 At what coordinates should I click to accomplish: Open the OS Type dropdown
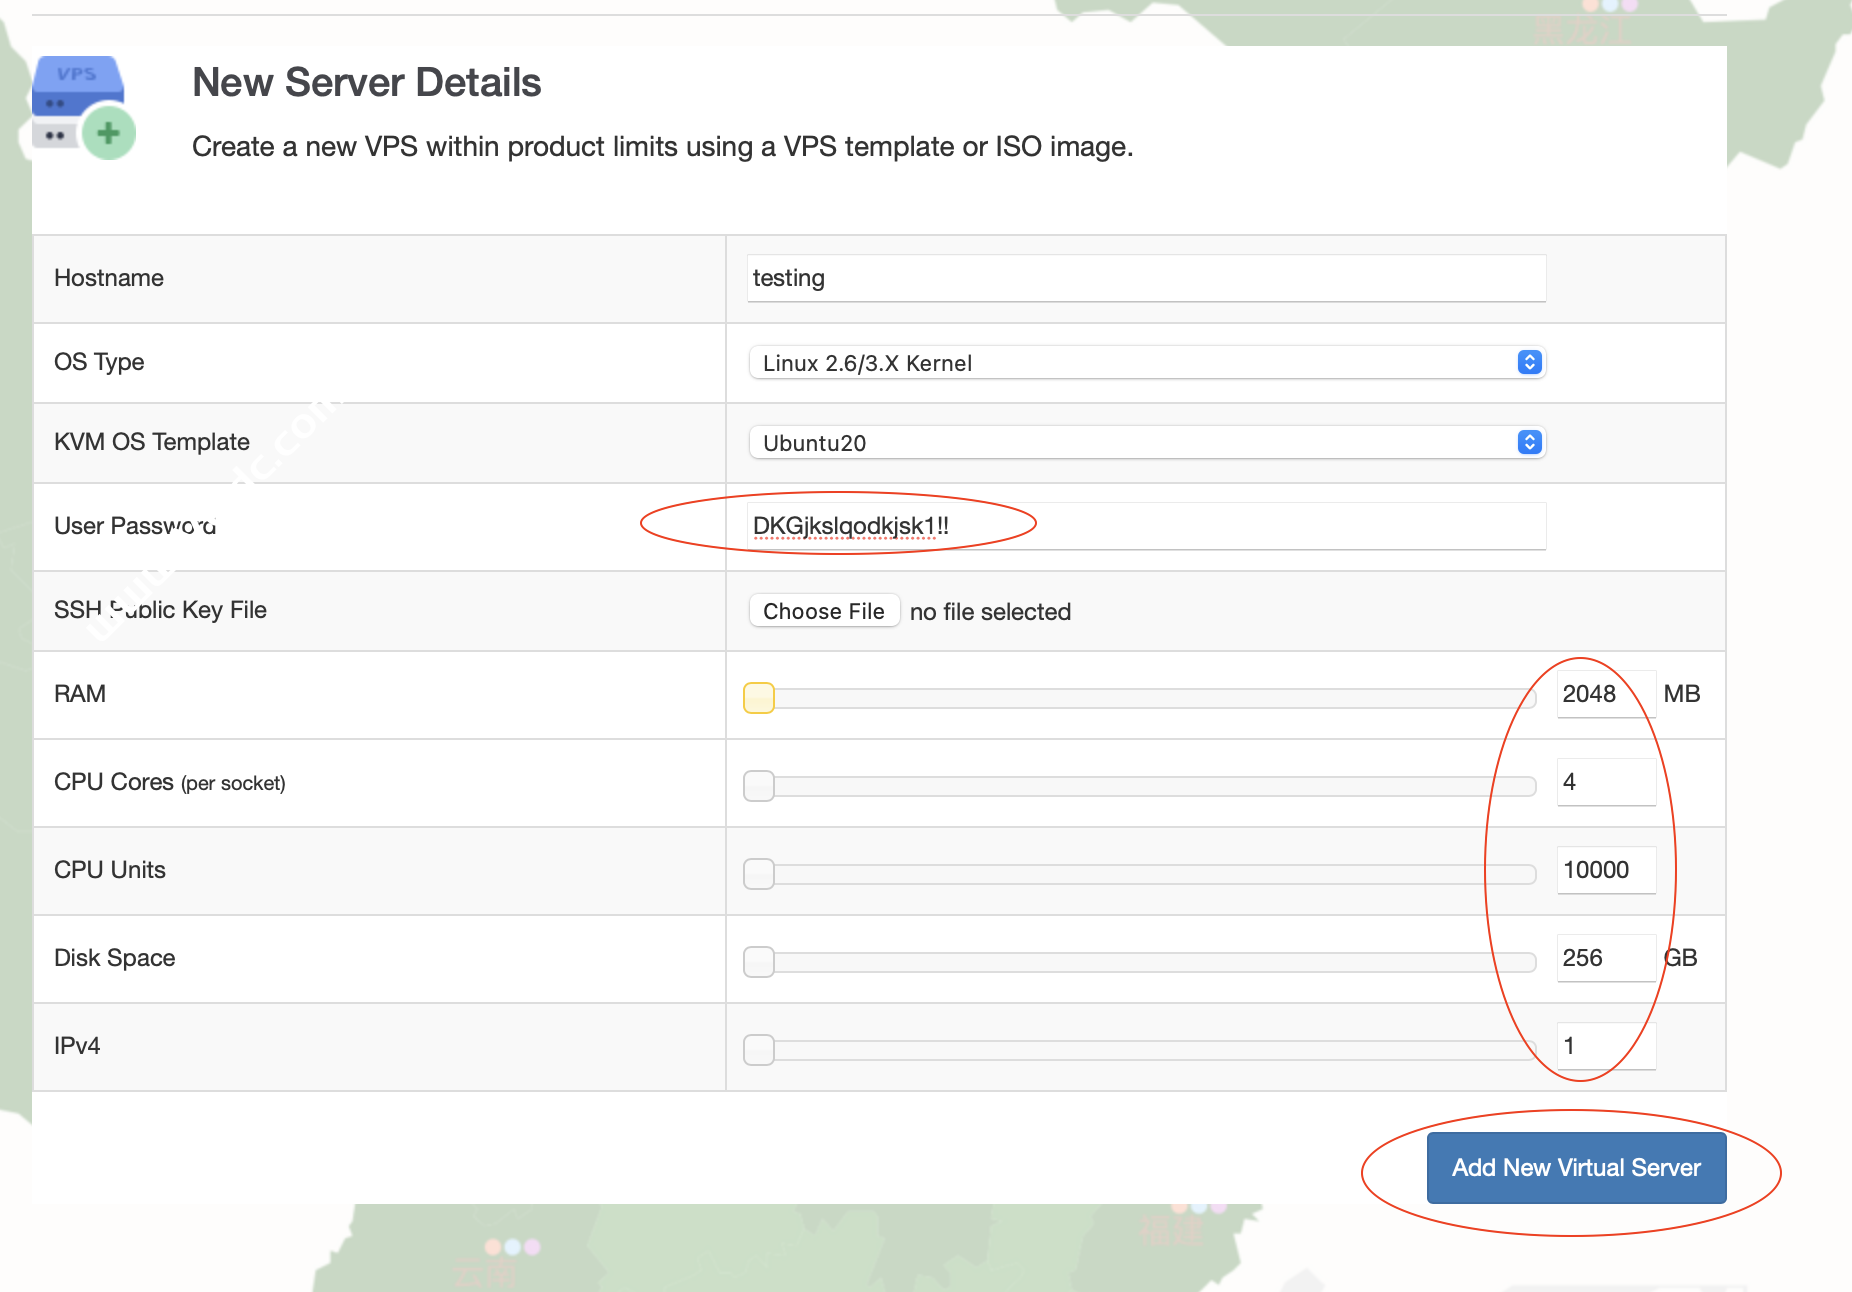coord(1146,363)
